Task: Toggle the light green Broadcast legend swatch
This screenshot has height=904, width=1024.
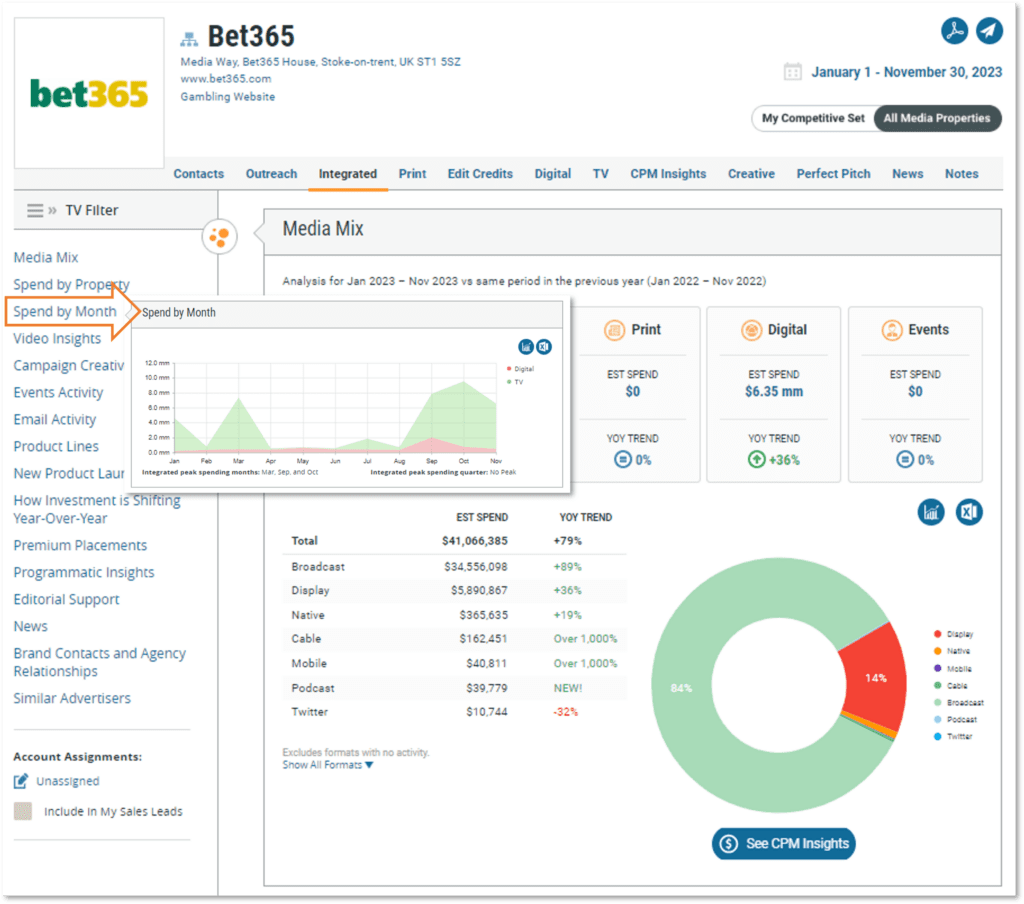Action: (938, 702)
